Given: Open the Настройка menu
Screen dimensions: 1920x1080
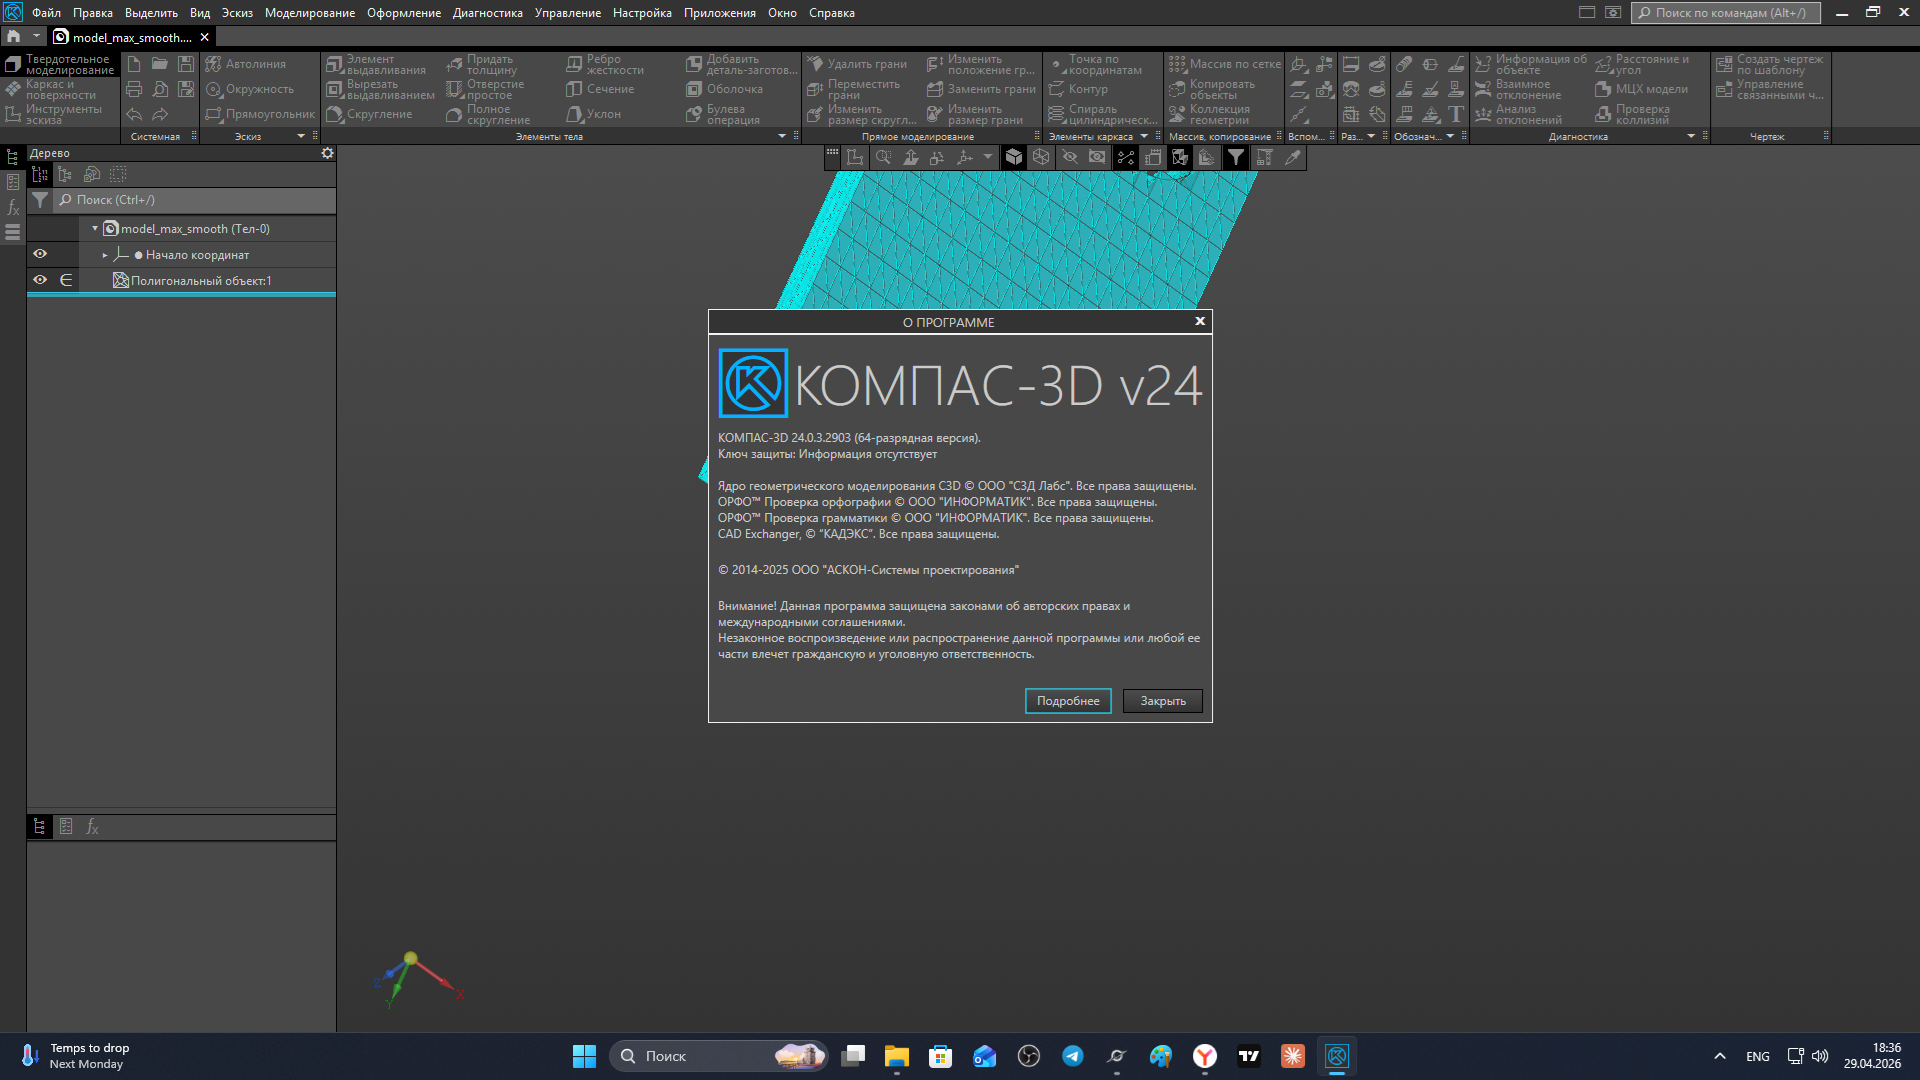Looking at the screenshot, I should (642, 13).
